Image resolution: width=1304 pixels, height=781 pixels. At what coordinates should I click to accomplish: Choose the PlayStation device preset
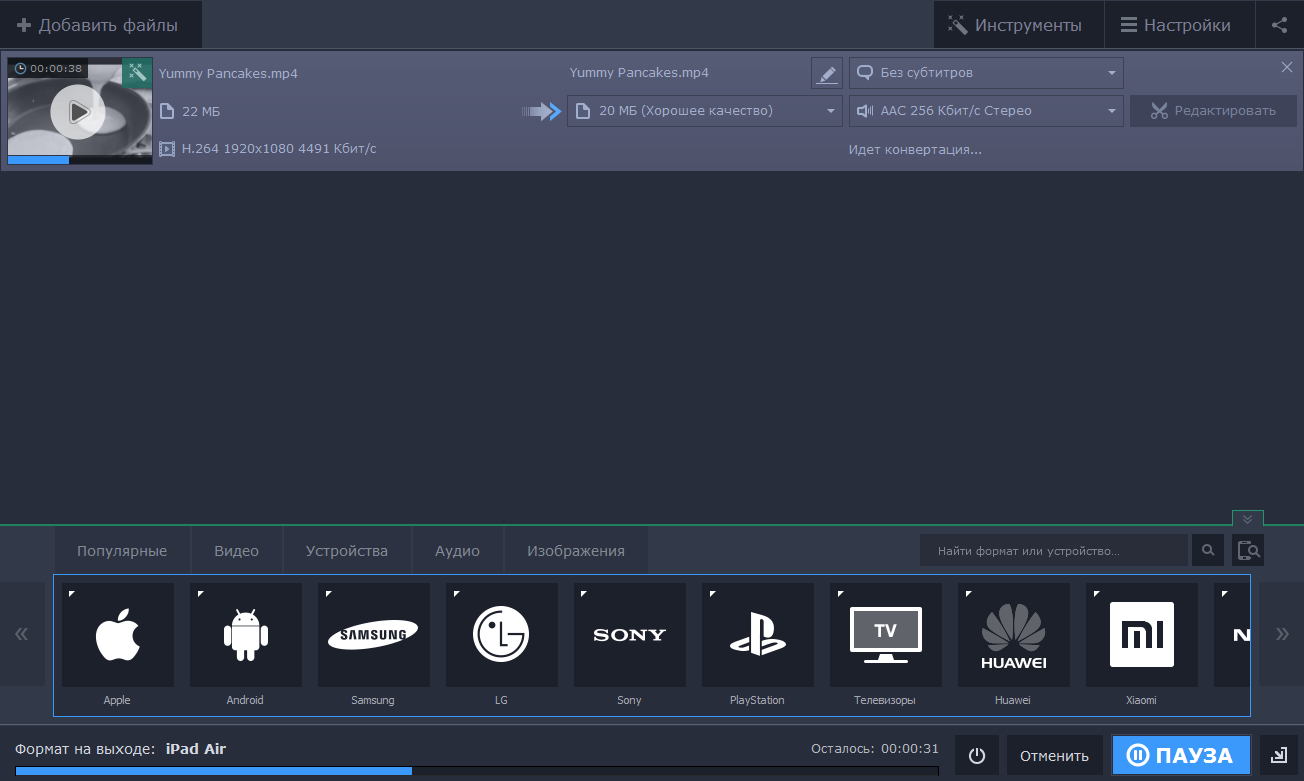tap(757, 635)
